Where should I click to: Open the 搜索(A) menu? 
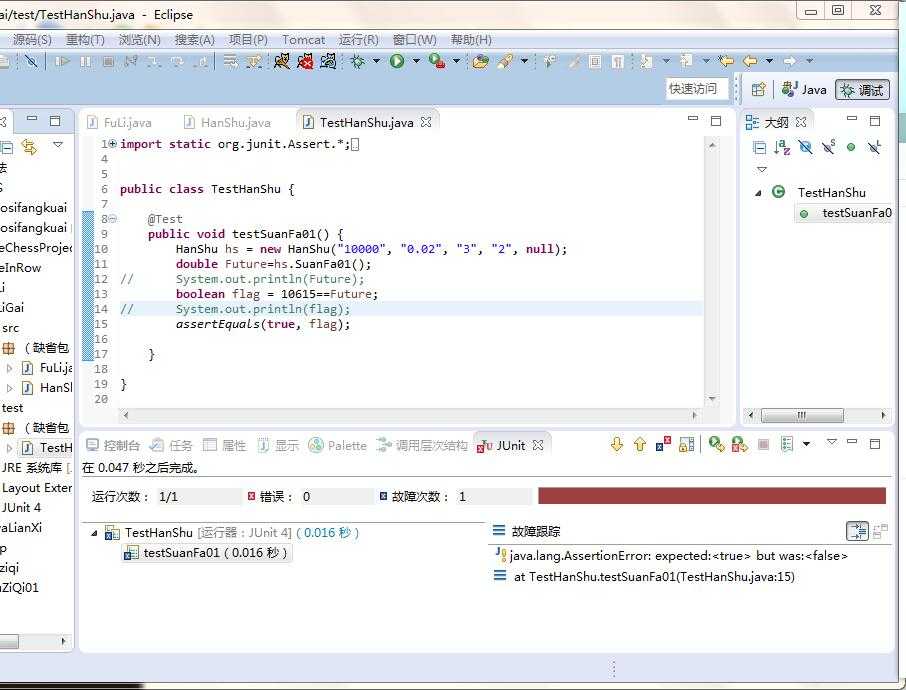coord(194,40)
